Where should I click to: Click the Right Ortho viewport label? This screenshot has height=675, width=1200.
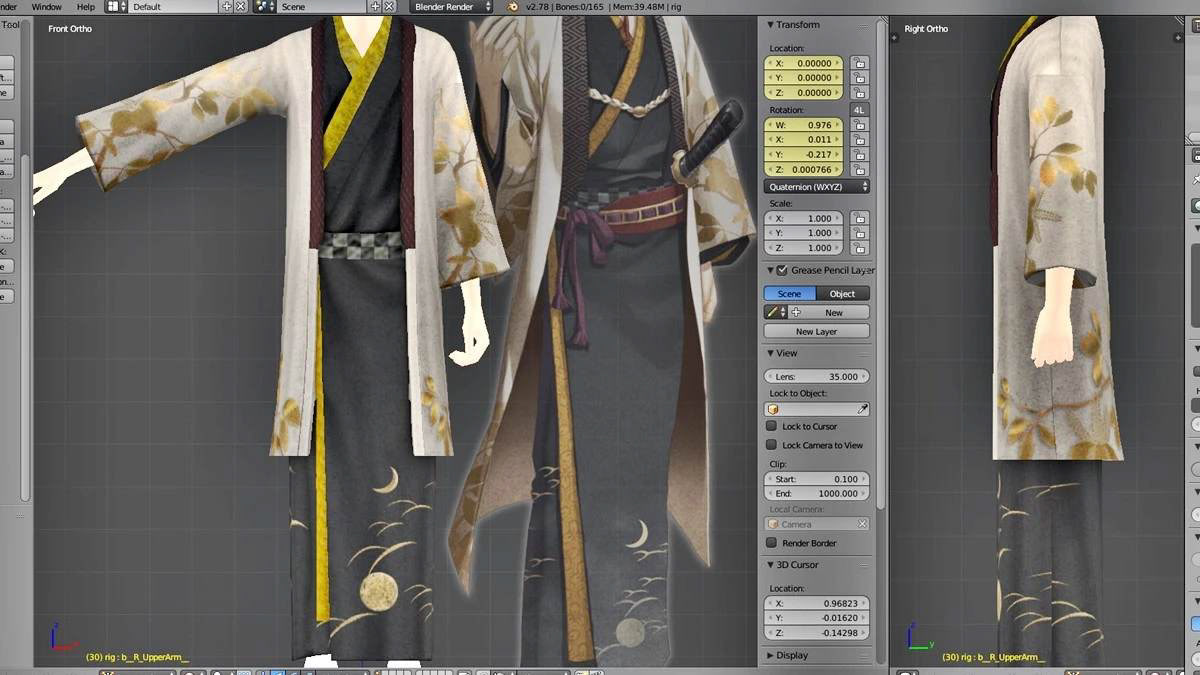coord(926,29)
